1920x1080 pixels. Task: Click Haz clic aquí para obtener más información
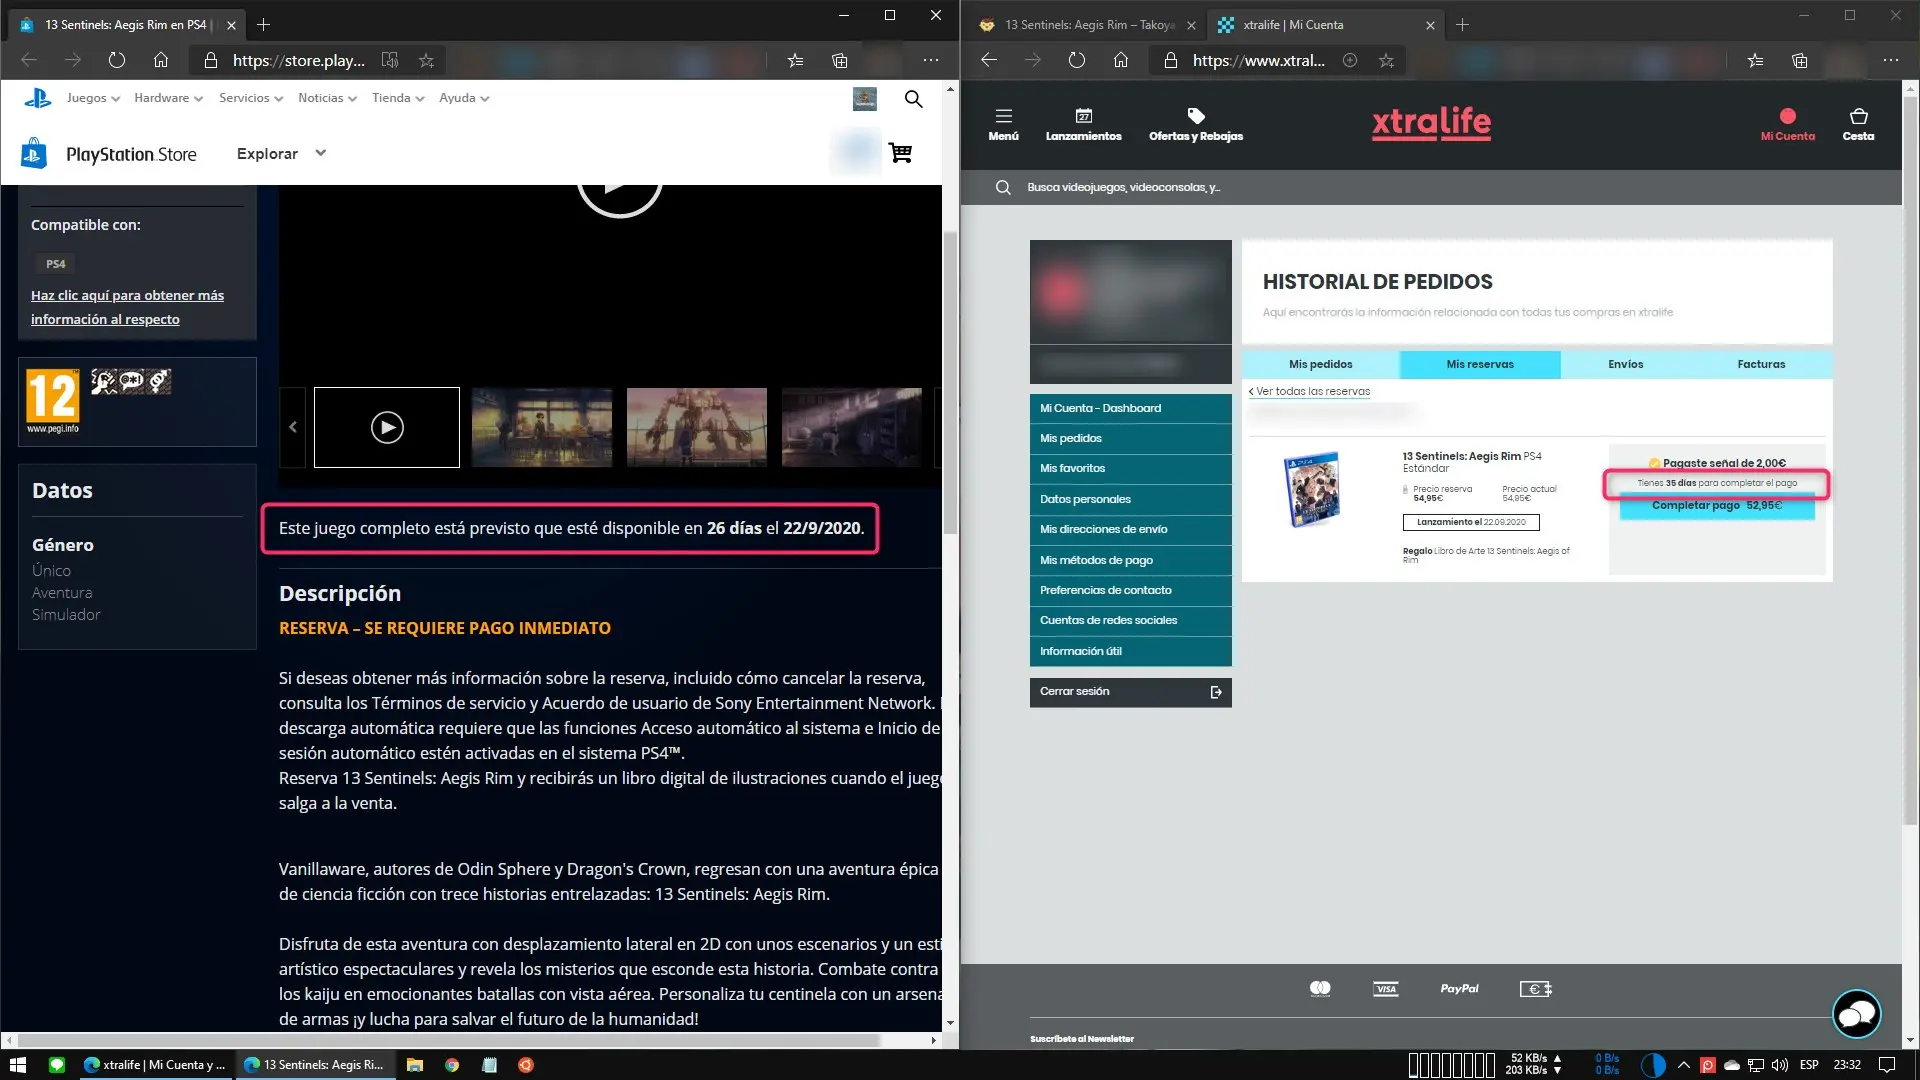(127, 307)
